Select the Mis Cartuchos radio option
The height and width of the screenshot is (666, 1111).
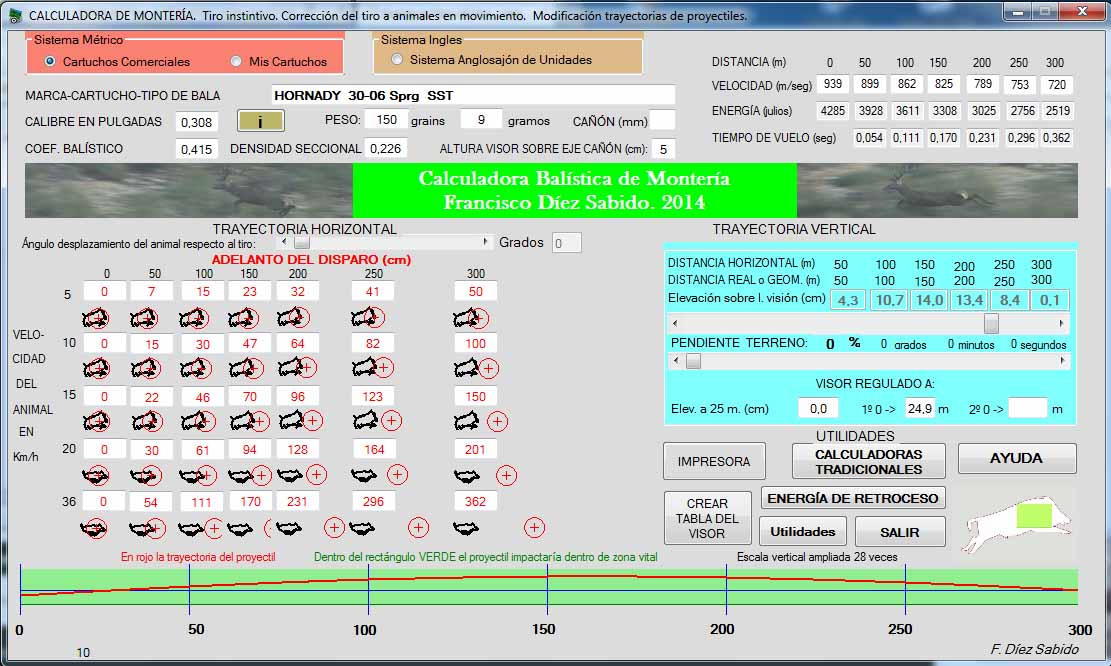pos(236,61)
